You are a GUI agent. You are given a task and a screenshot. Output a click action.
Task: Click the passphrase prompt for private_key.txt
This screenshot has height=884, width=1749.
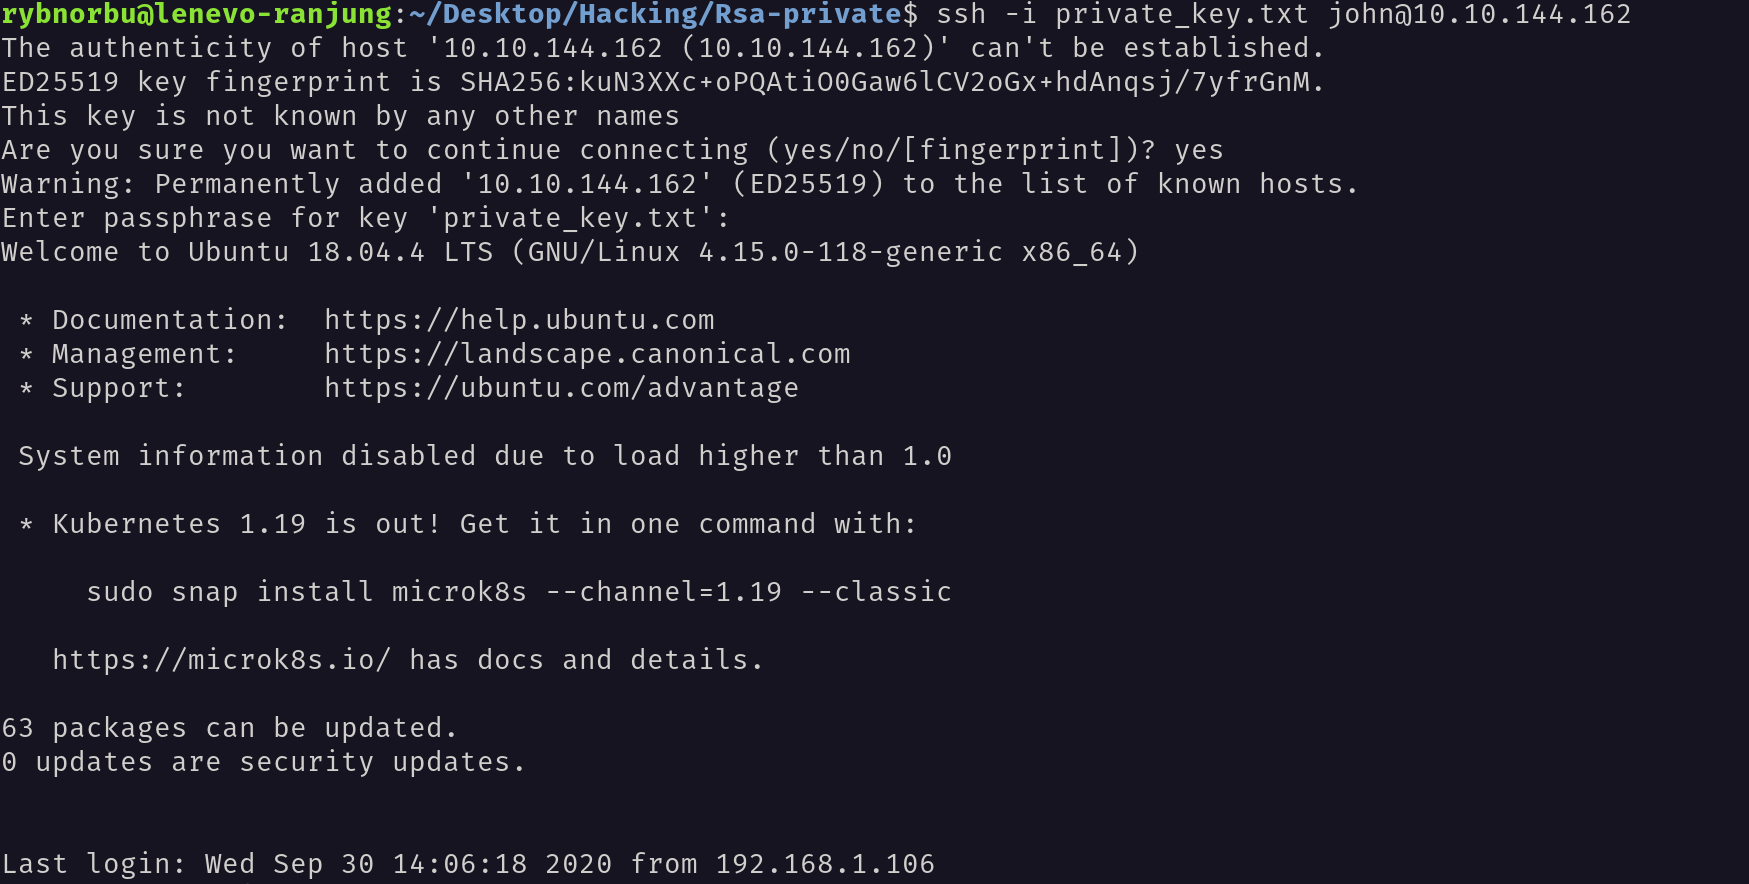(x=366, y=218)
